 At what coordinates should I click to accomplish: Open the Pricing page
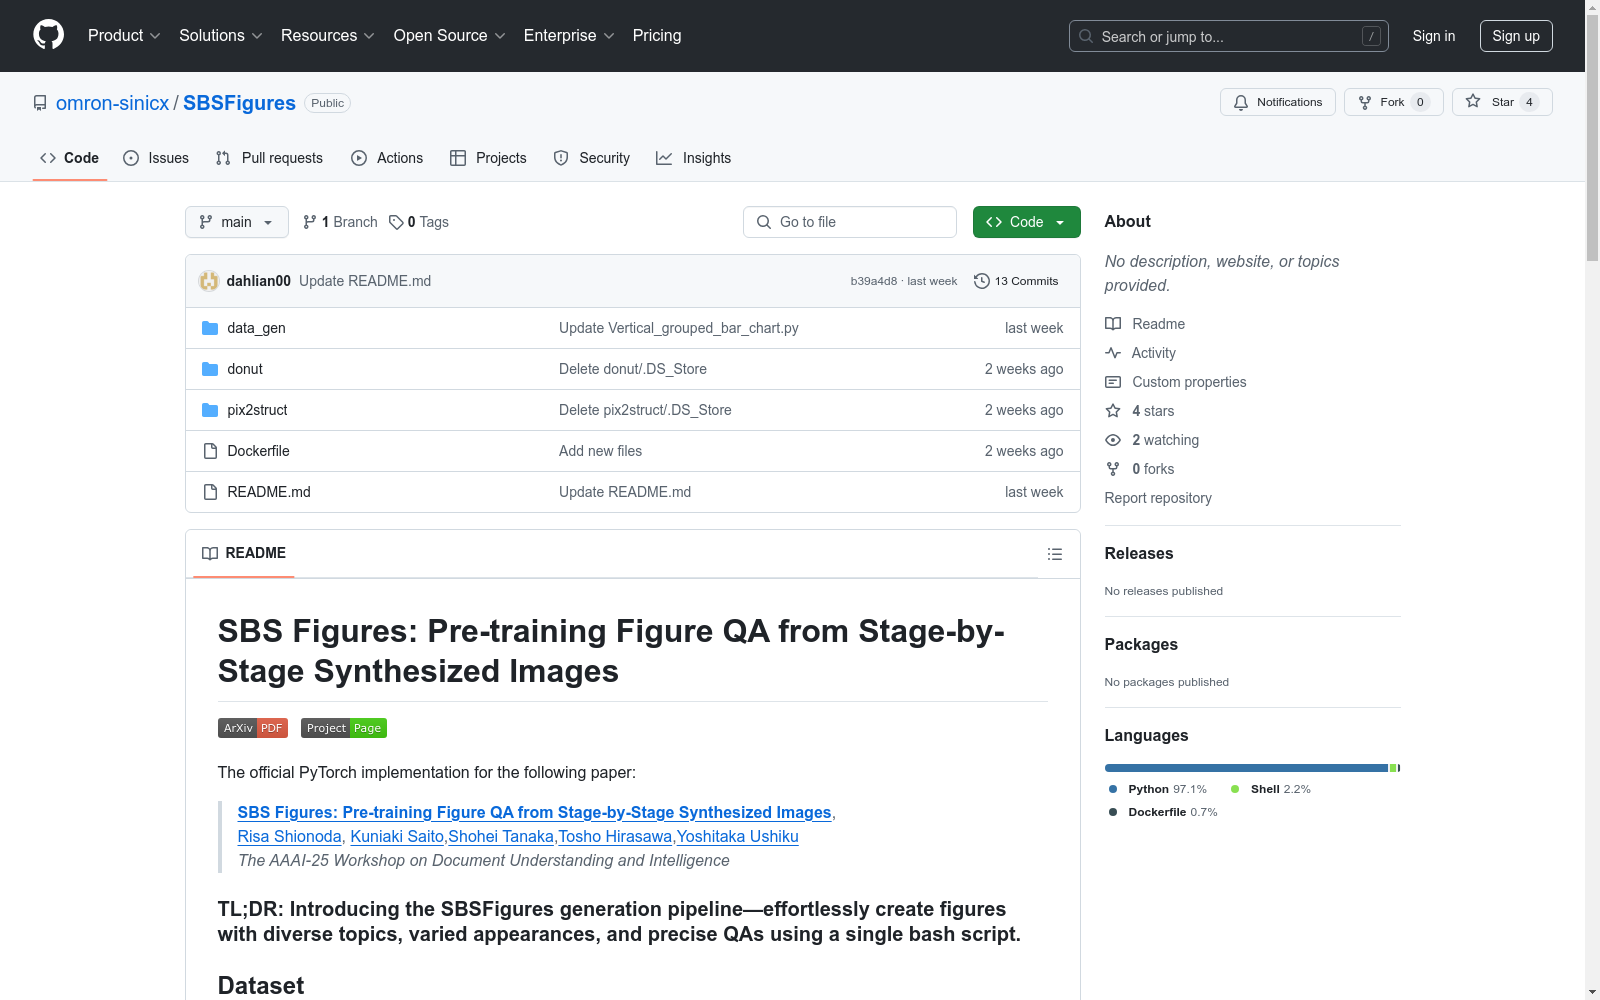click(x=657, y=36)
